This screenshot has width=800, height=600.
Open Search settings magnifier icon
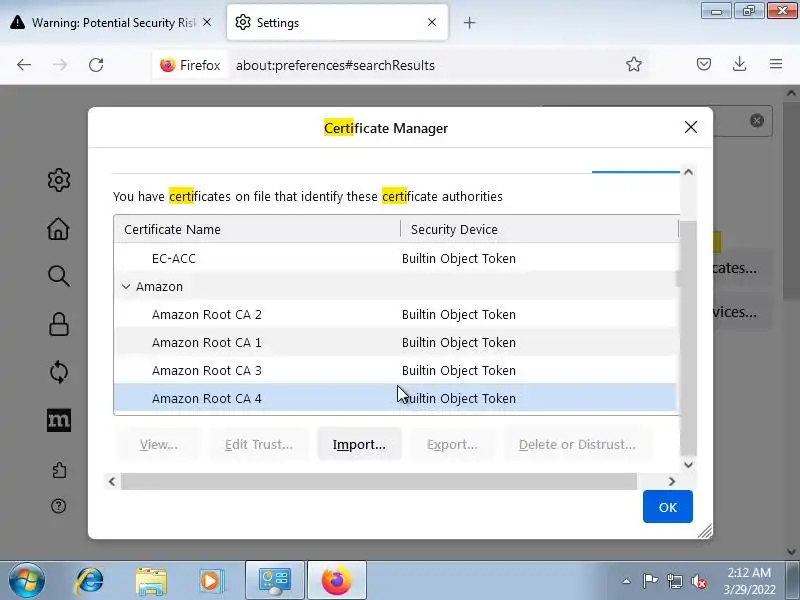(59, 276)
